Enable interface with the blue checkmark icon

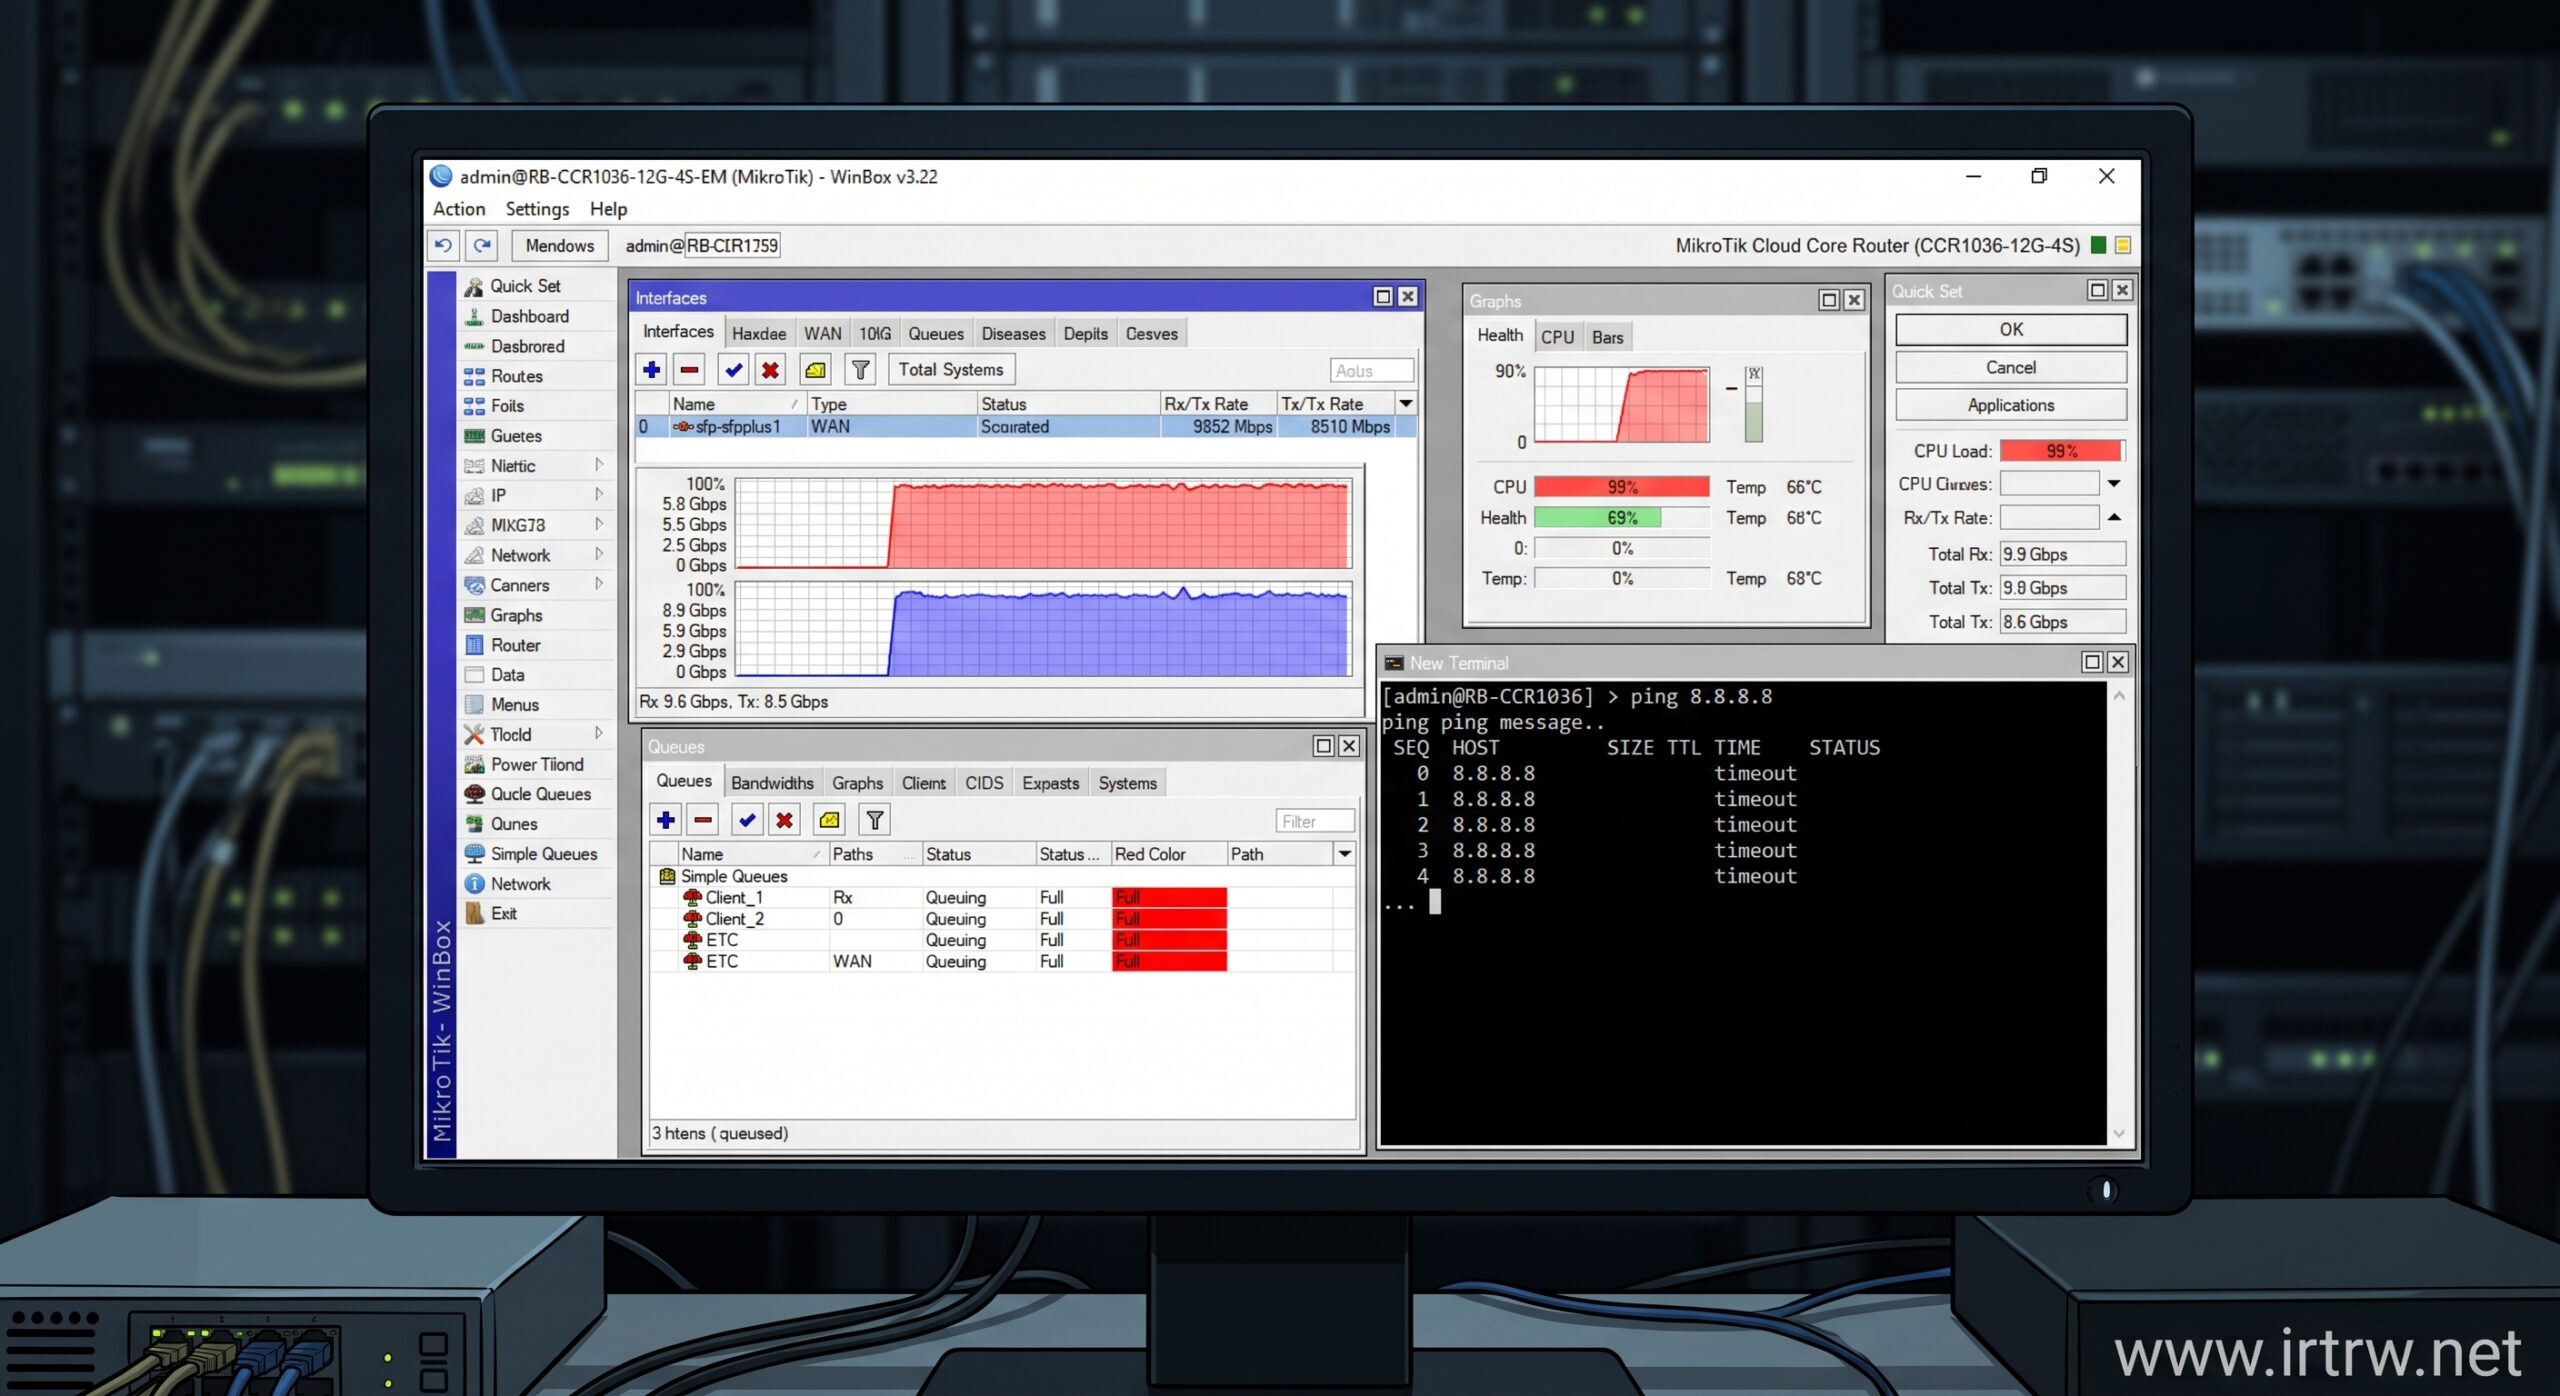pos(734,370)
